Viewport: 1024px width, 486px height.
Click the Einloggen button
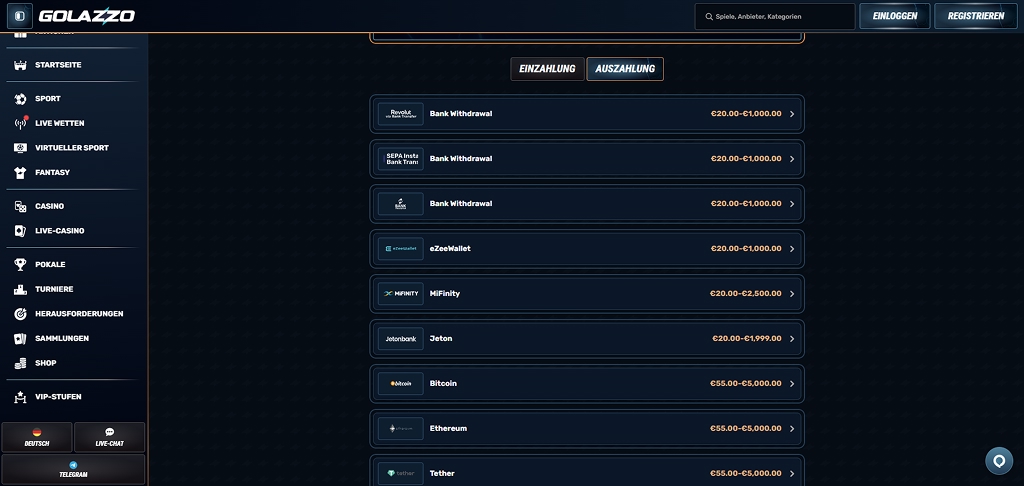(x=895, y=16)
